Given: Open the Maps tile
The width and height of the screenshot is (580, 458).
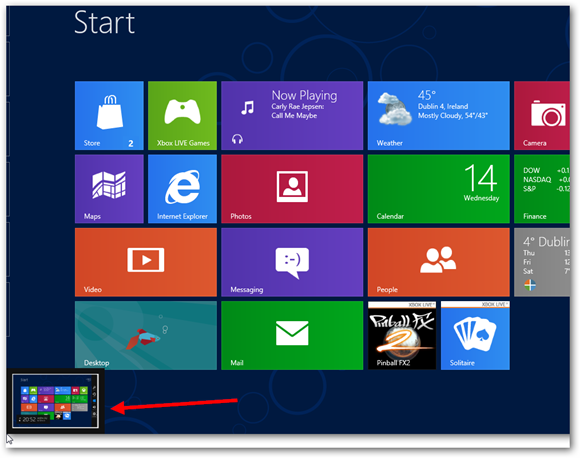Looking at the screenshot, I should coord(109,189).
